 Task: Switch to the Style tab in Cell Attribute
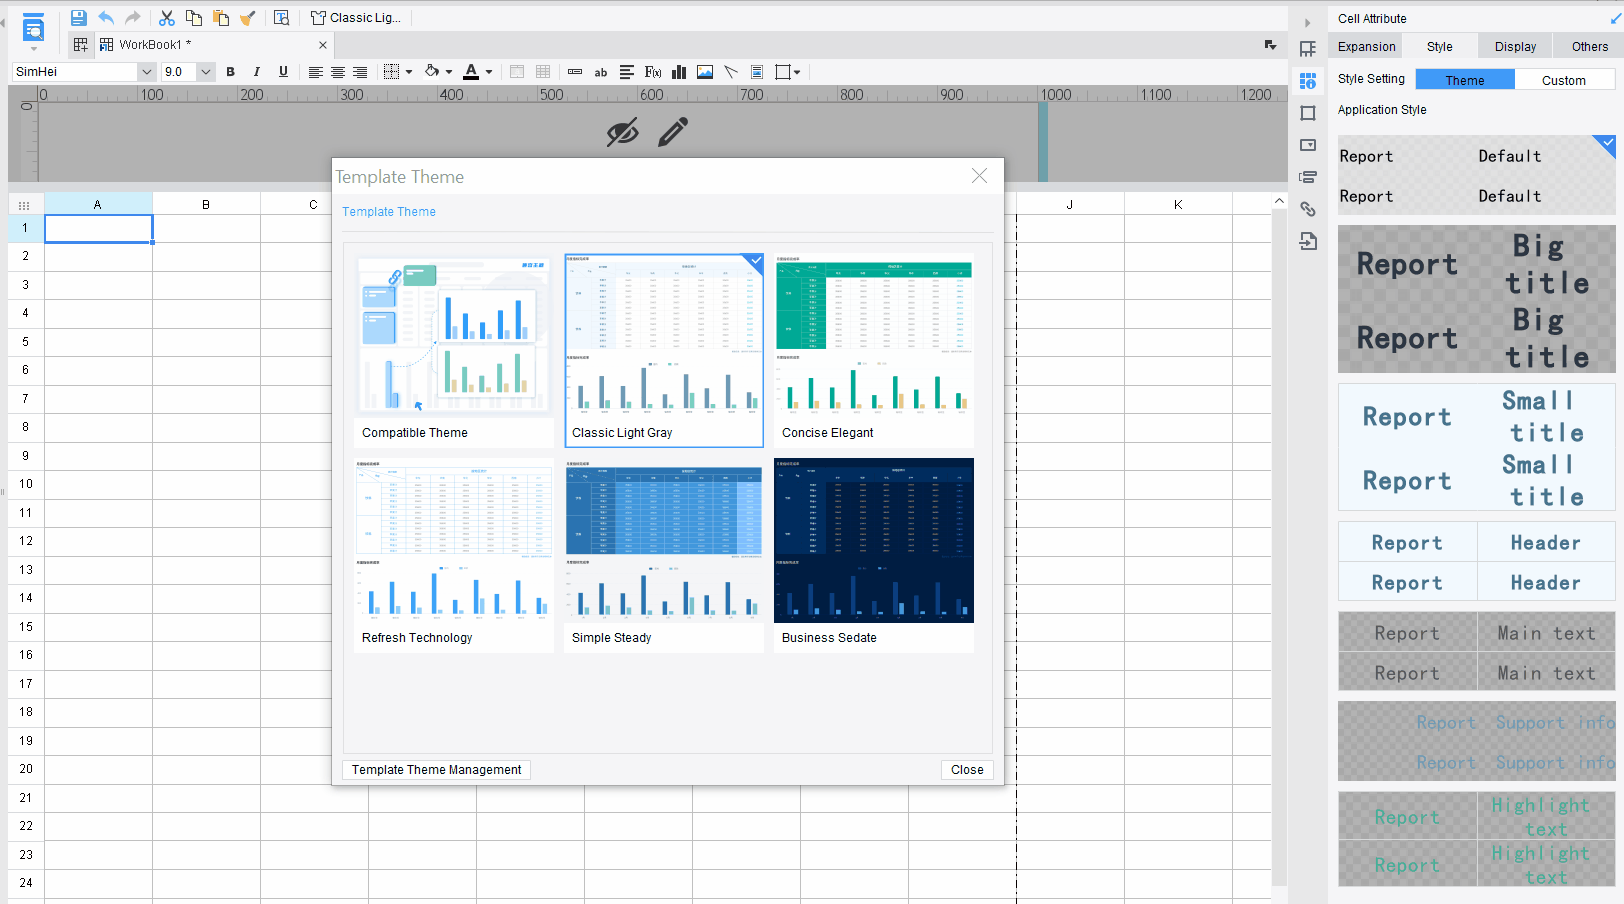1439,46
